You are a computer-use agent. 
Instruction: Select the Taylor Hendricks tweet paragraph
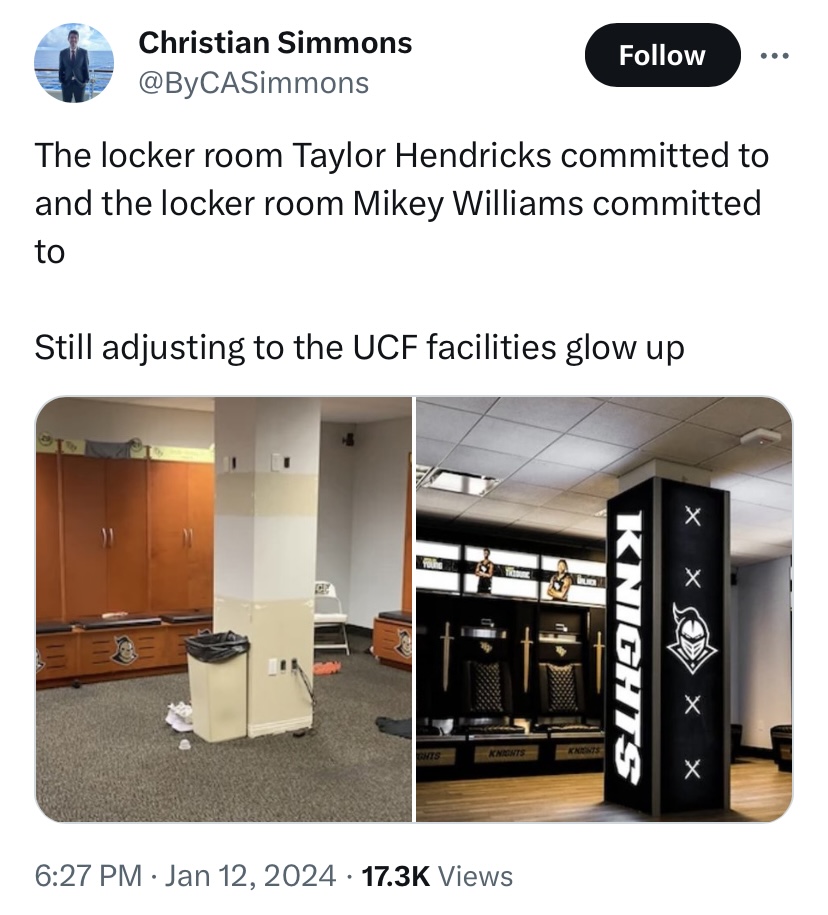(401, 203)
